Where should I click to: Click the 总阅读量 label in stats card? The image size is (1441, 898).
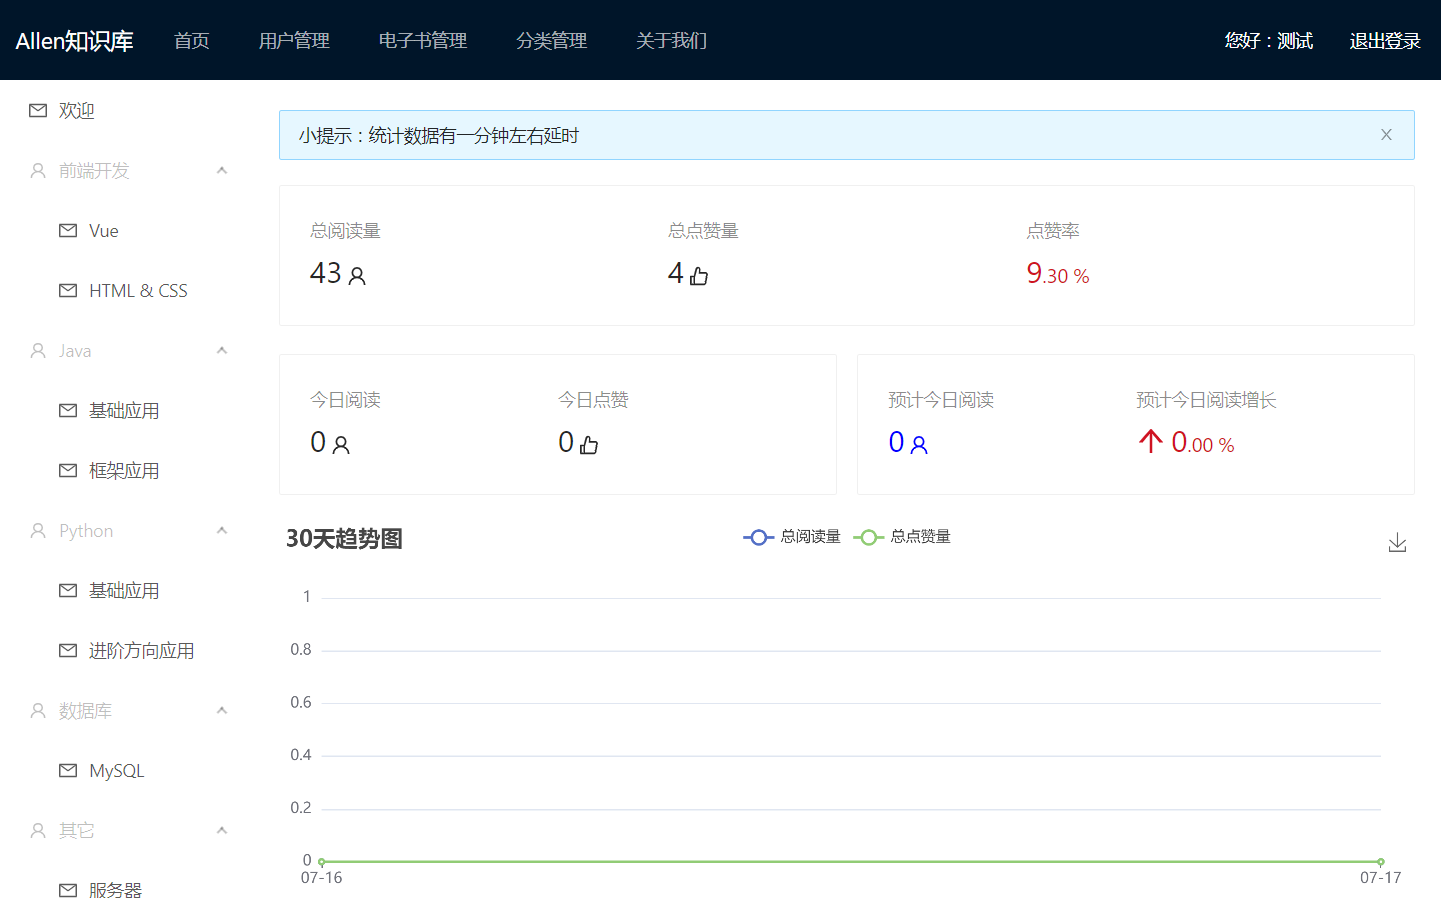[x=345, y=231]
